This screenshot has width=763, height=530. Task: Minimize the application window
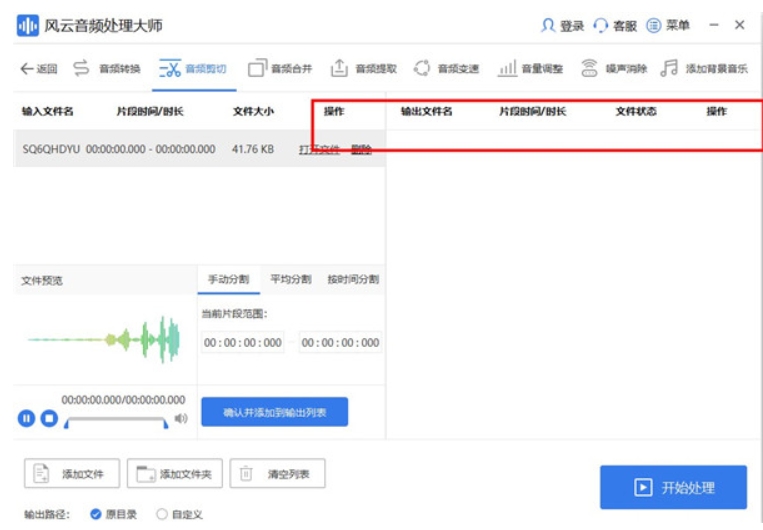coord(714,25)
